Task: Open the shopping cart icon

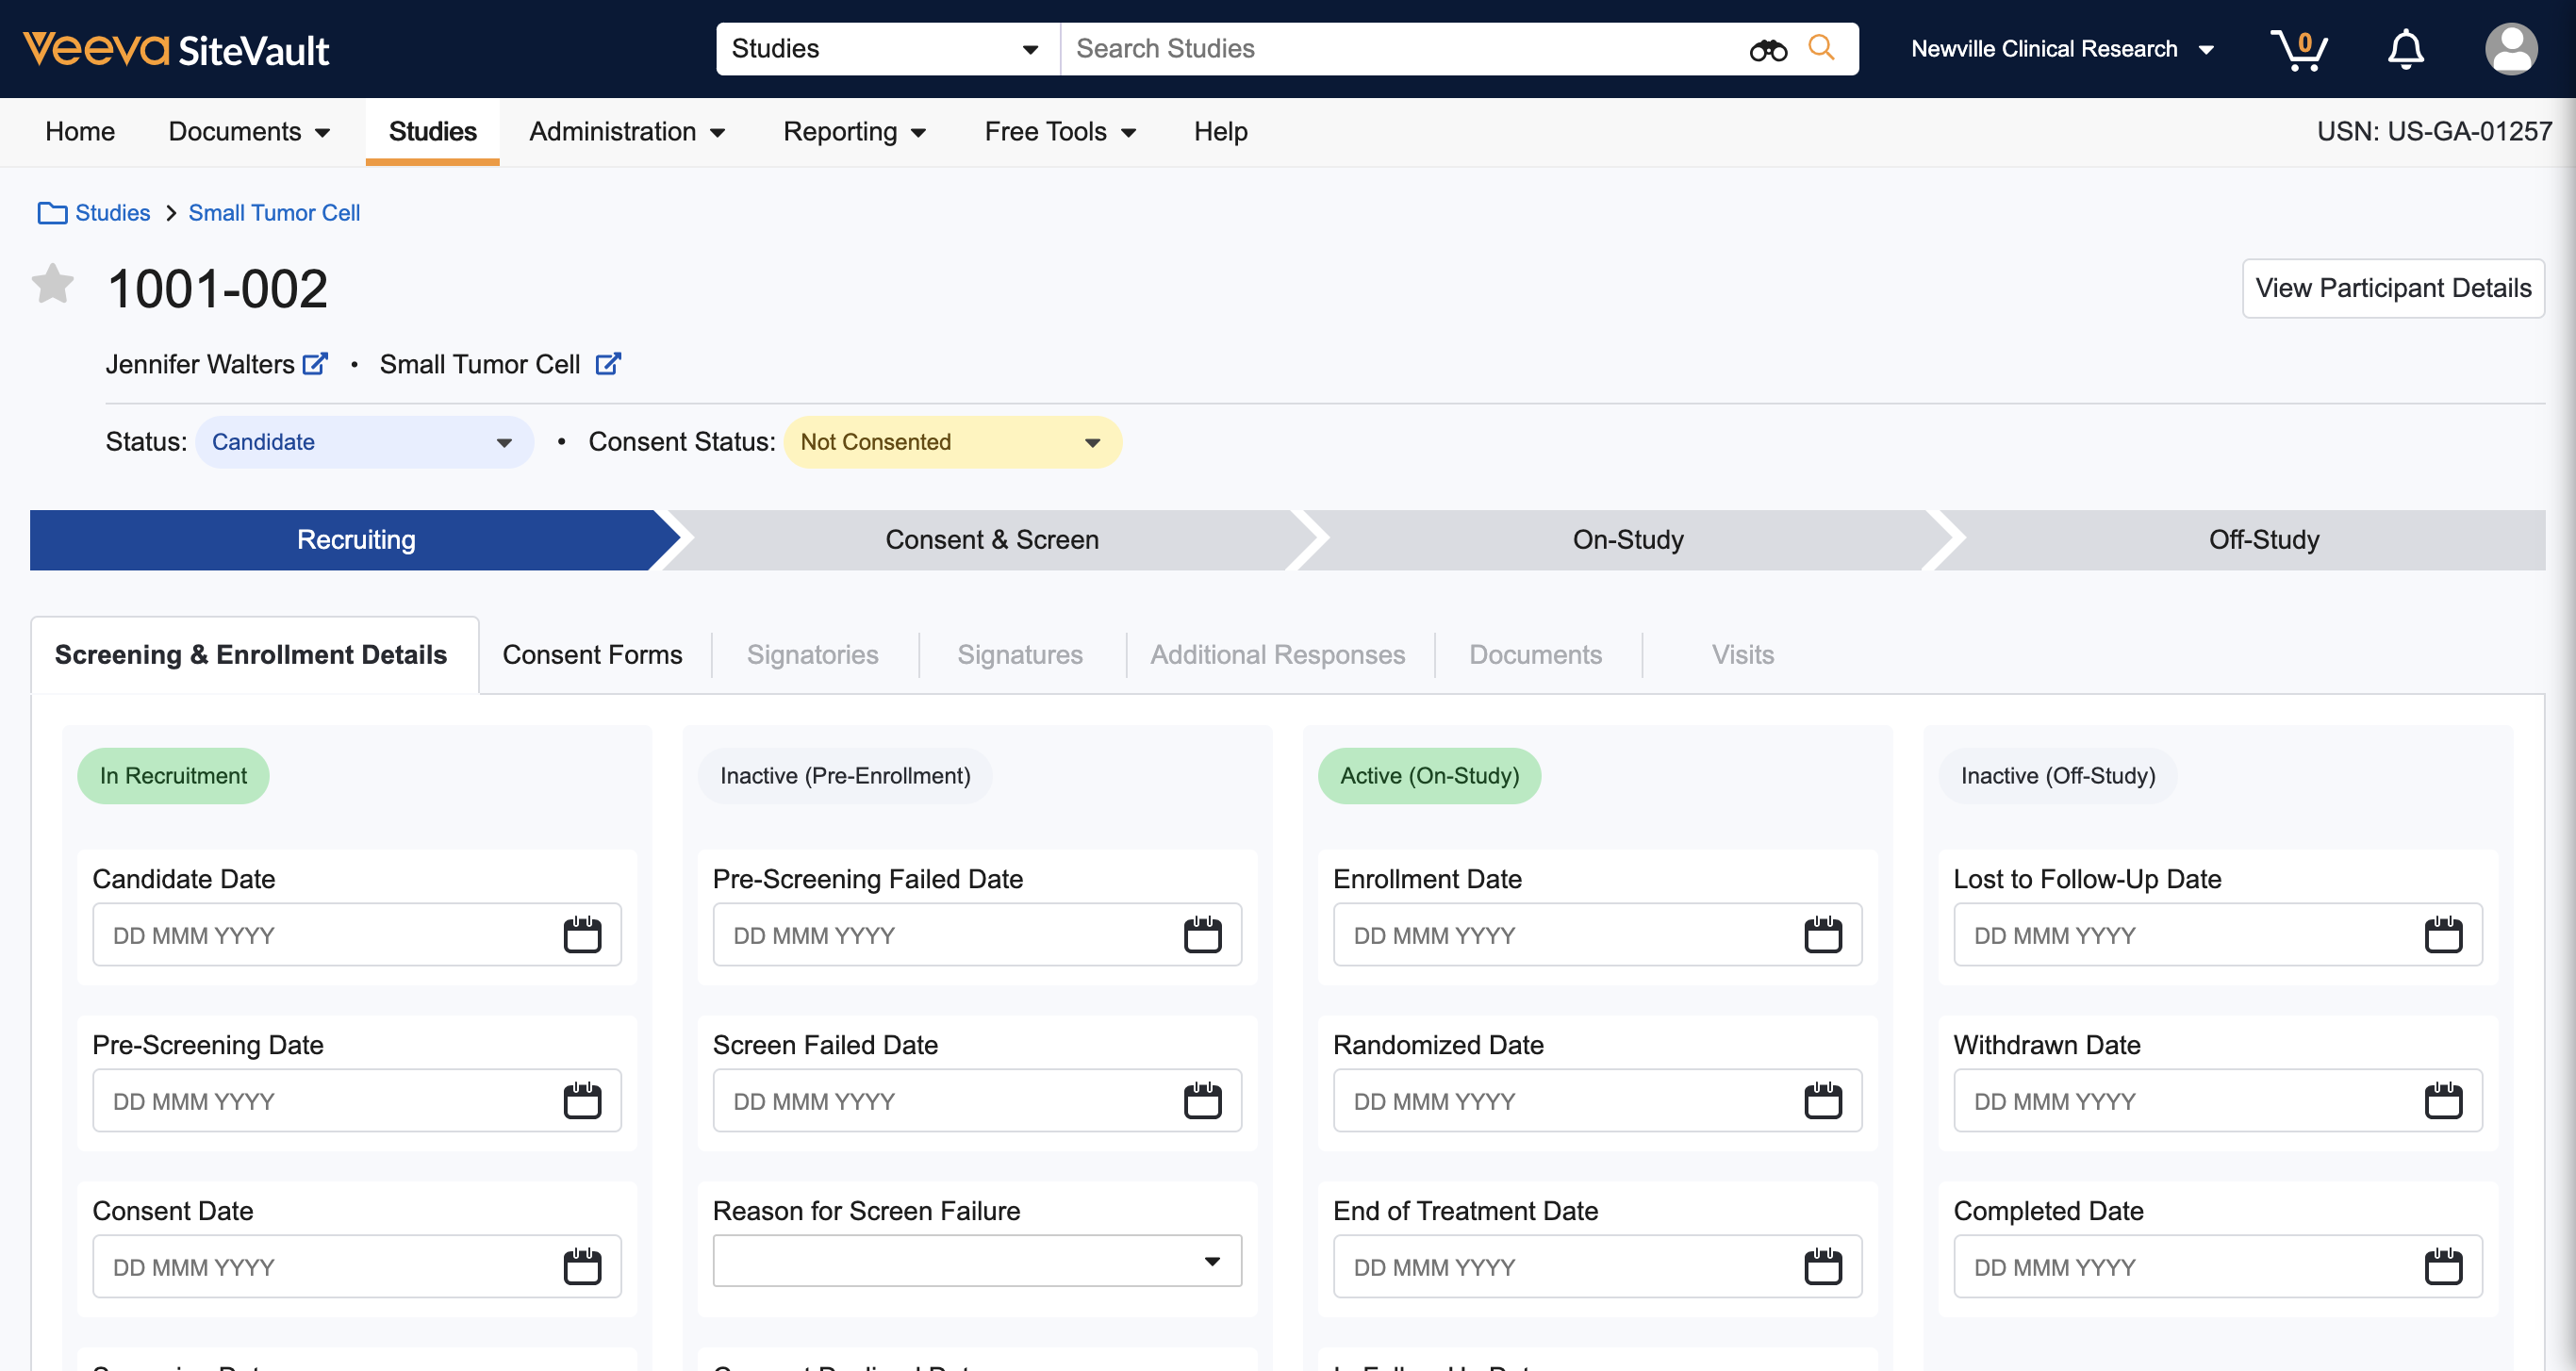Action: pos(2298,49)
